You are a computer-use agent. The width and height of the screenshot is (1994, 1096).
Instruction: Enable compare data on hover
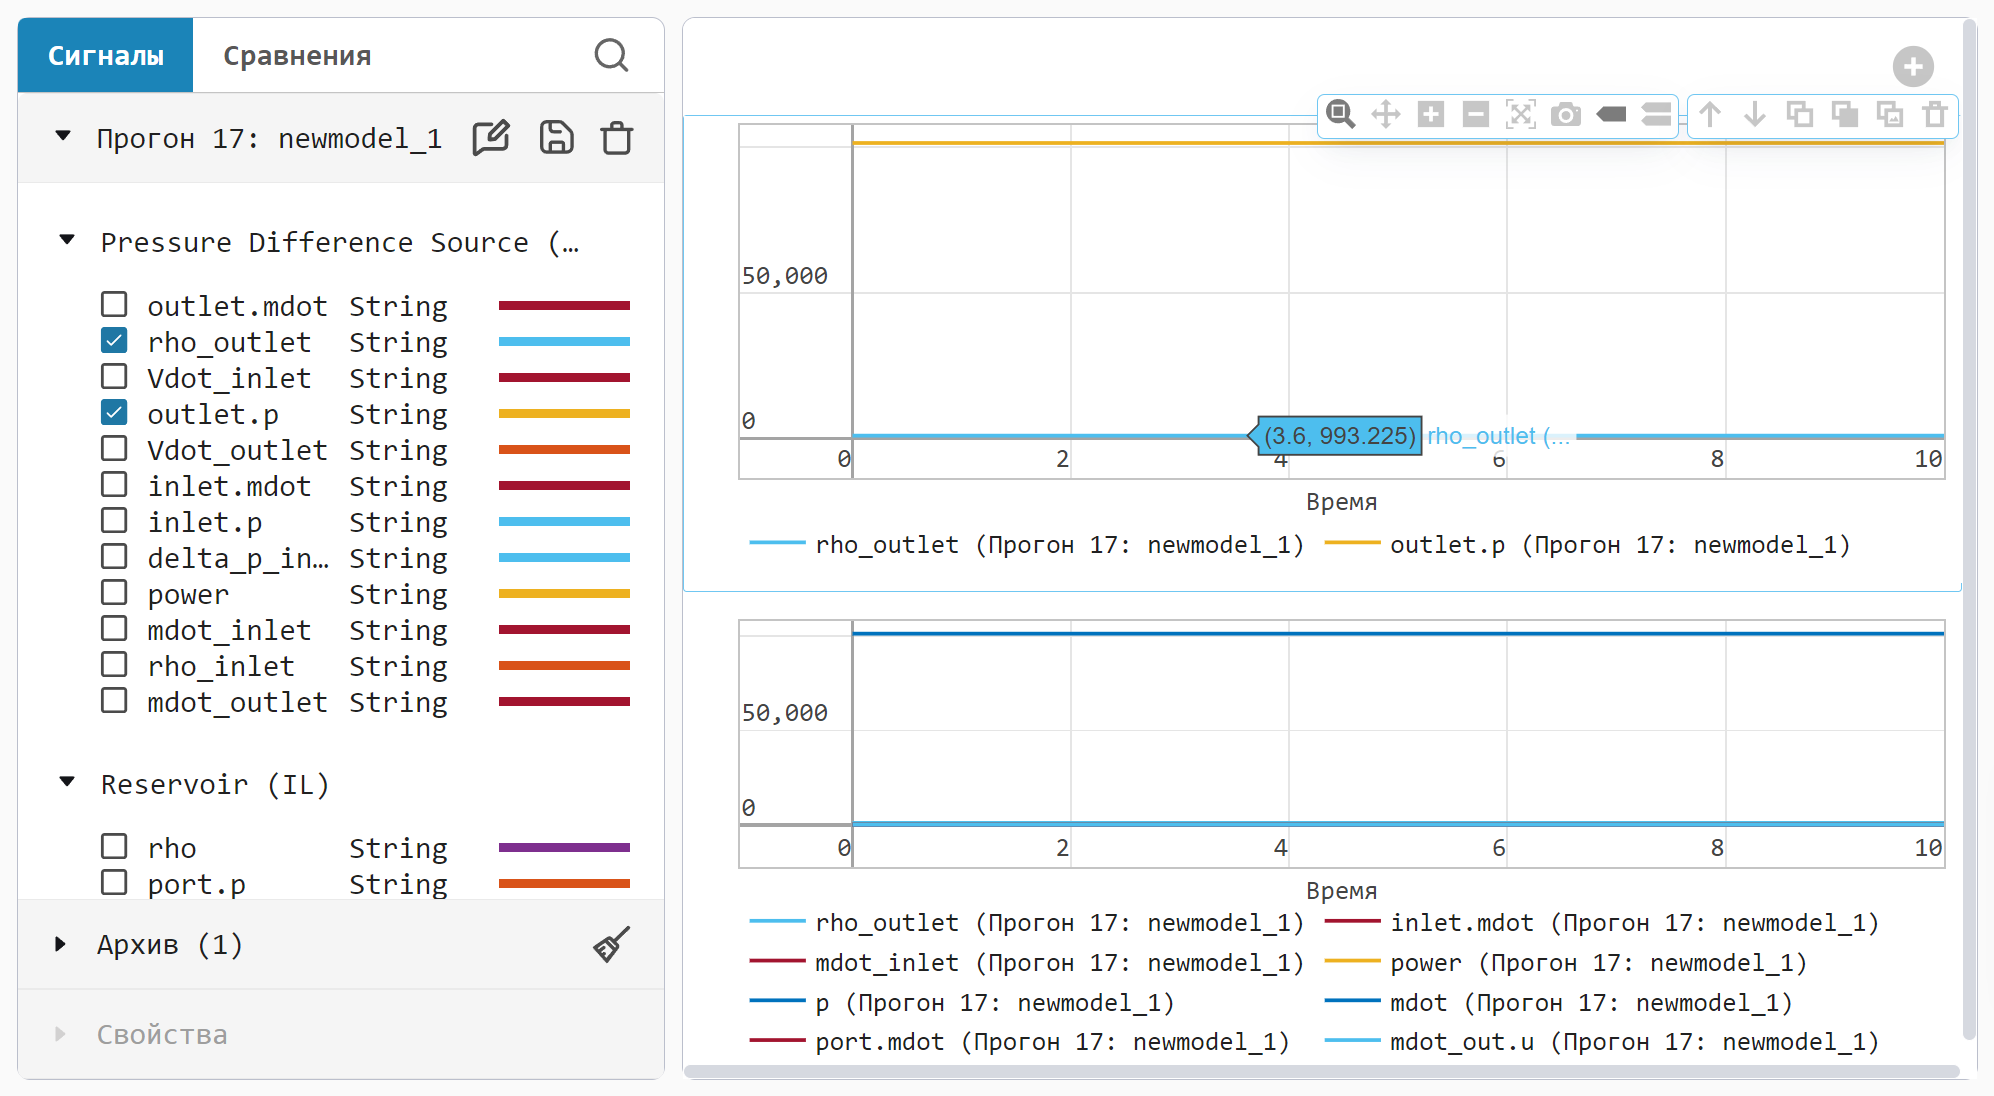click(x=1656, y=114)
